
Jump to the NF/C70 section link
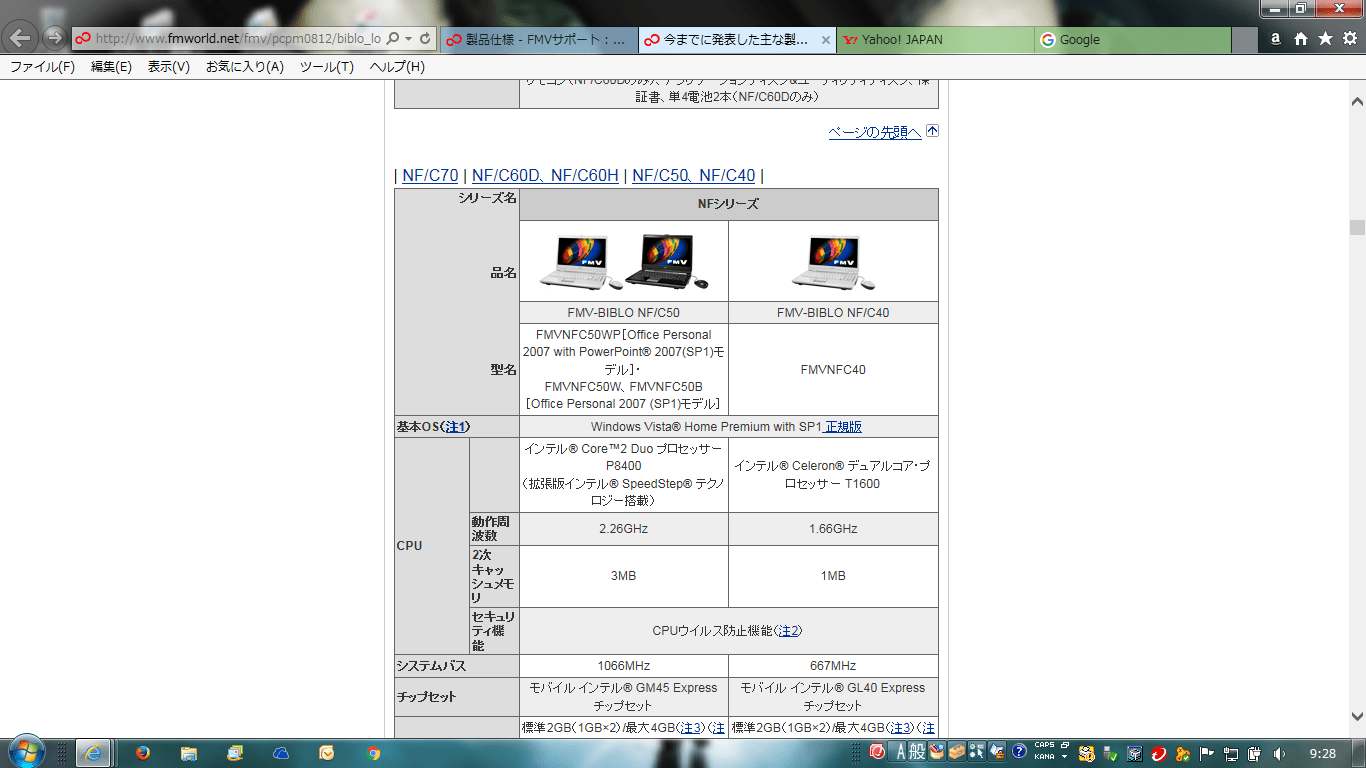[x=430, y=176]
